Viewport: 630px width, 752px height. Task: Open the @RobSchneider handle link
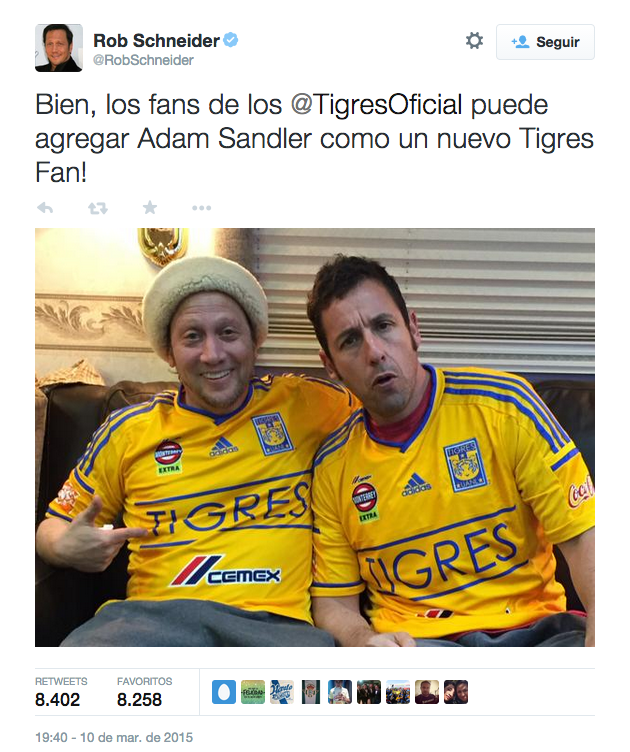click(143, 60)
